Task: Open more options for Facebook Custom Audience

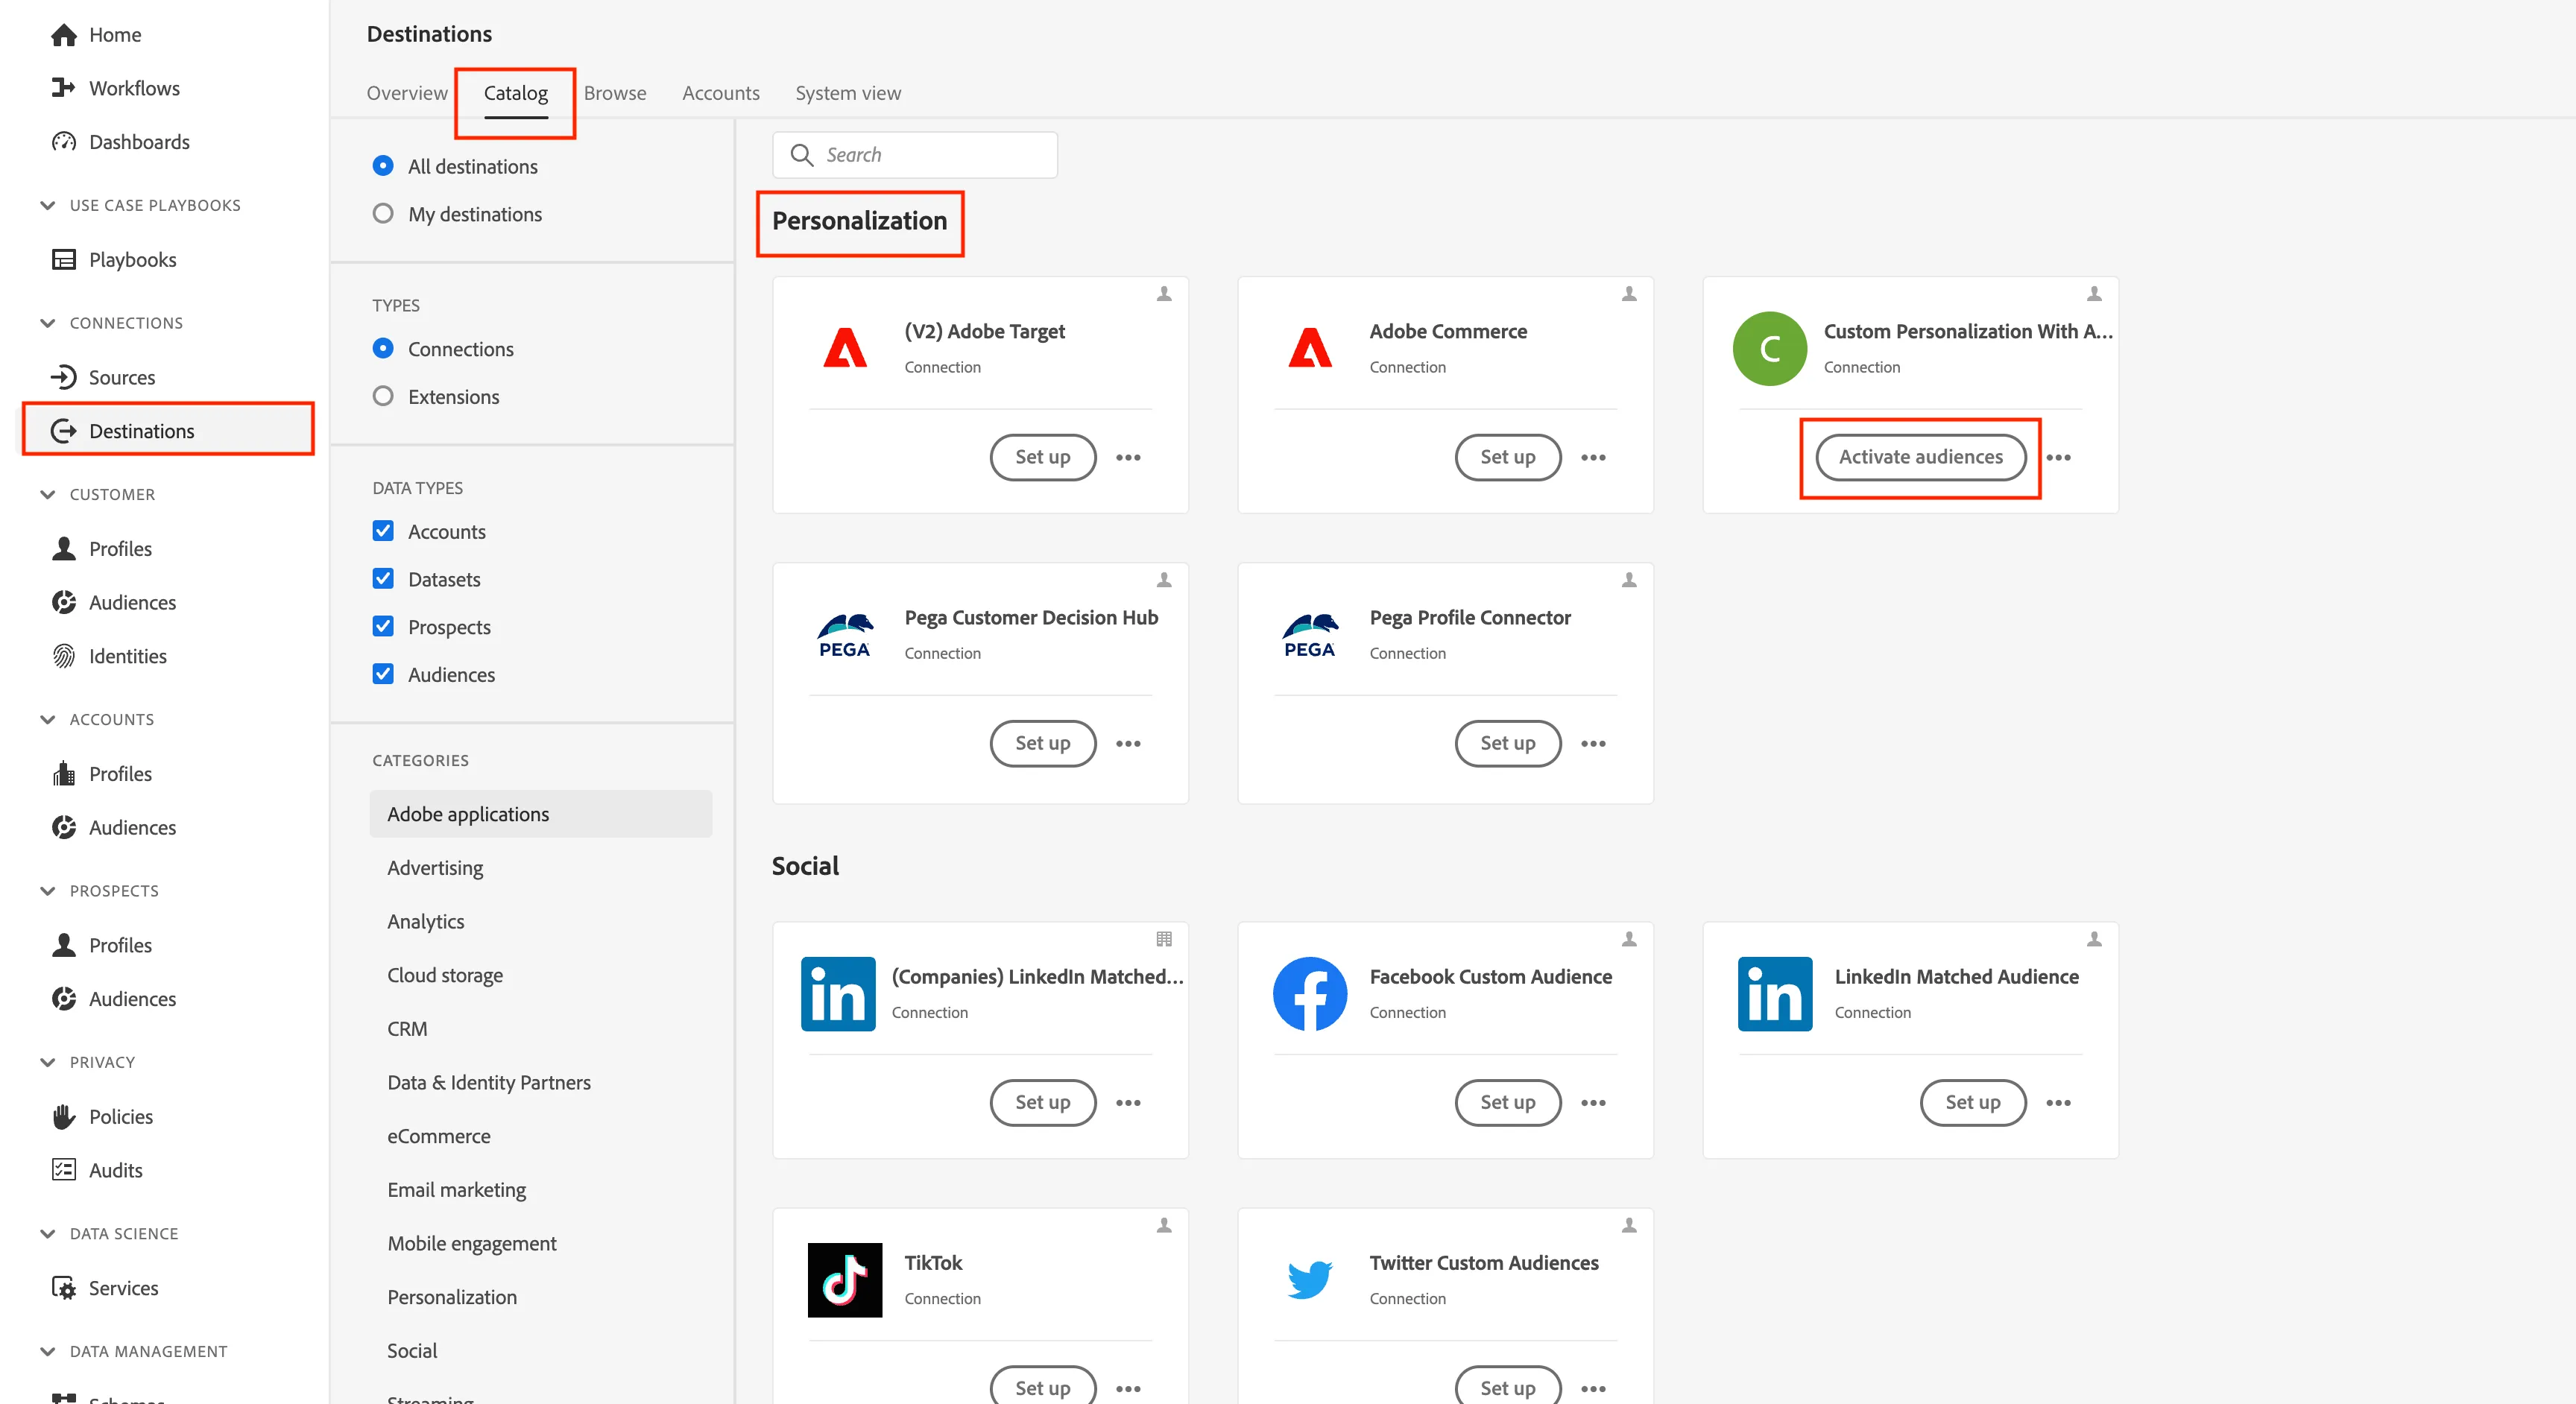Action: (x=1593, y=1103)
